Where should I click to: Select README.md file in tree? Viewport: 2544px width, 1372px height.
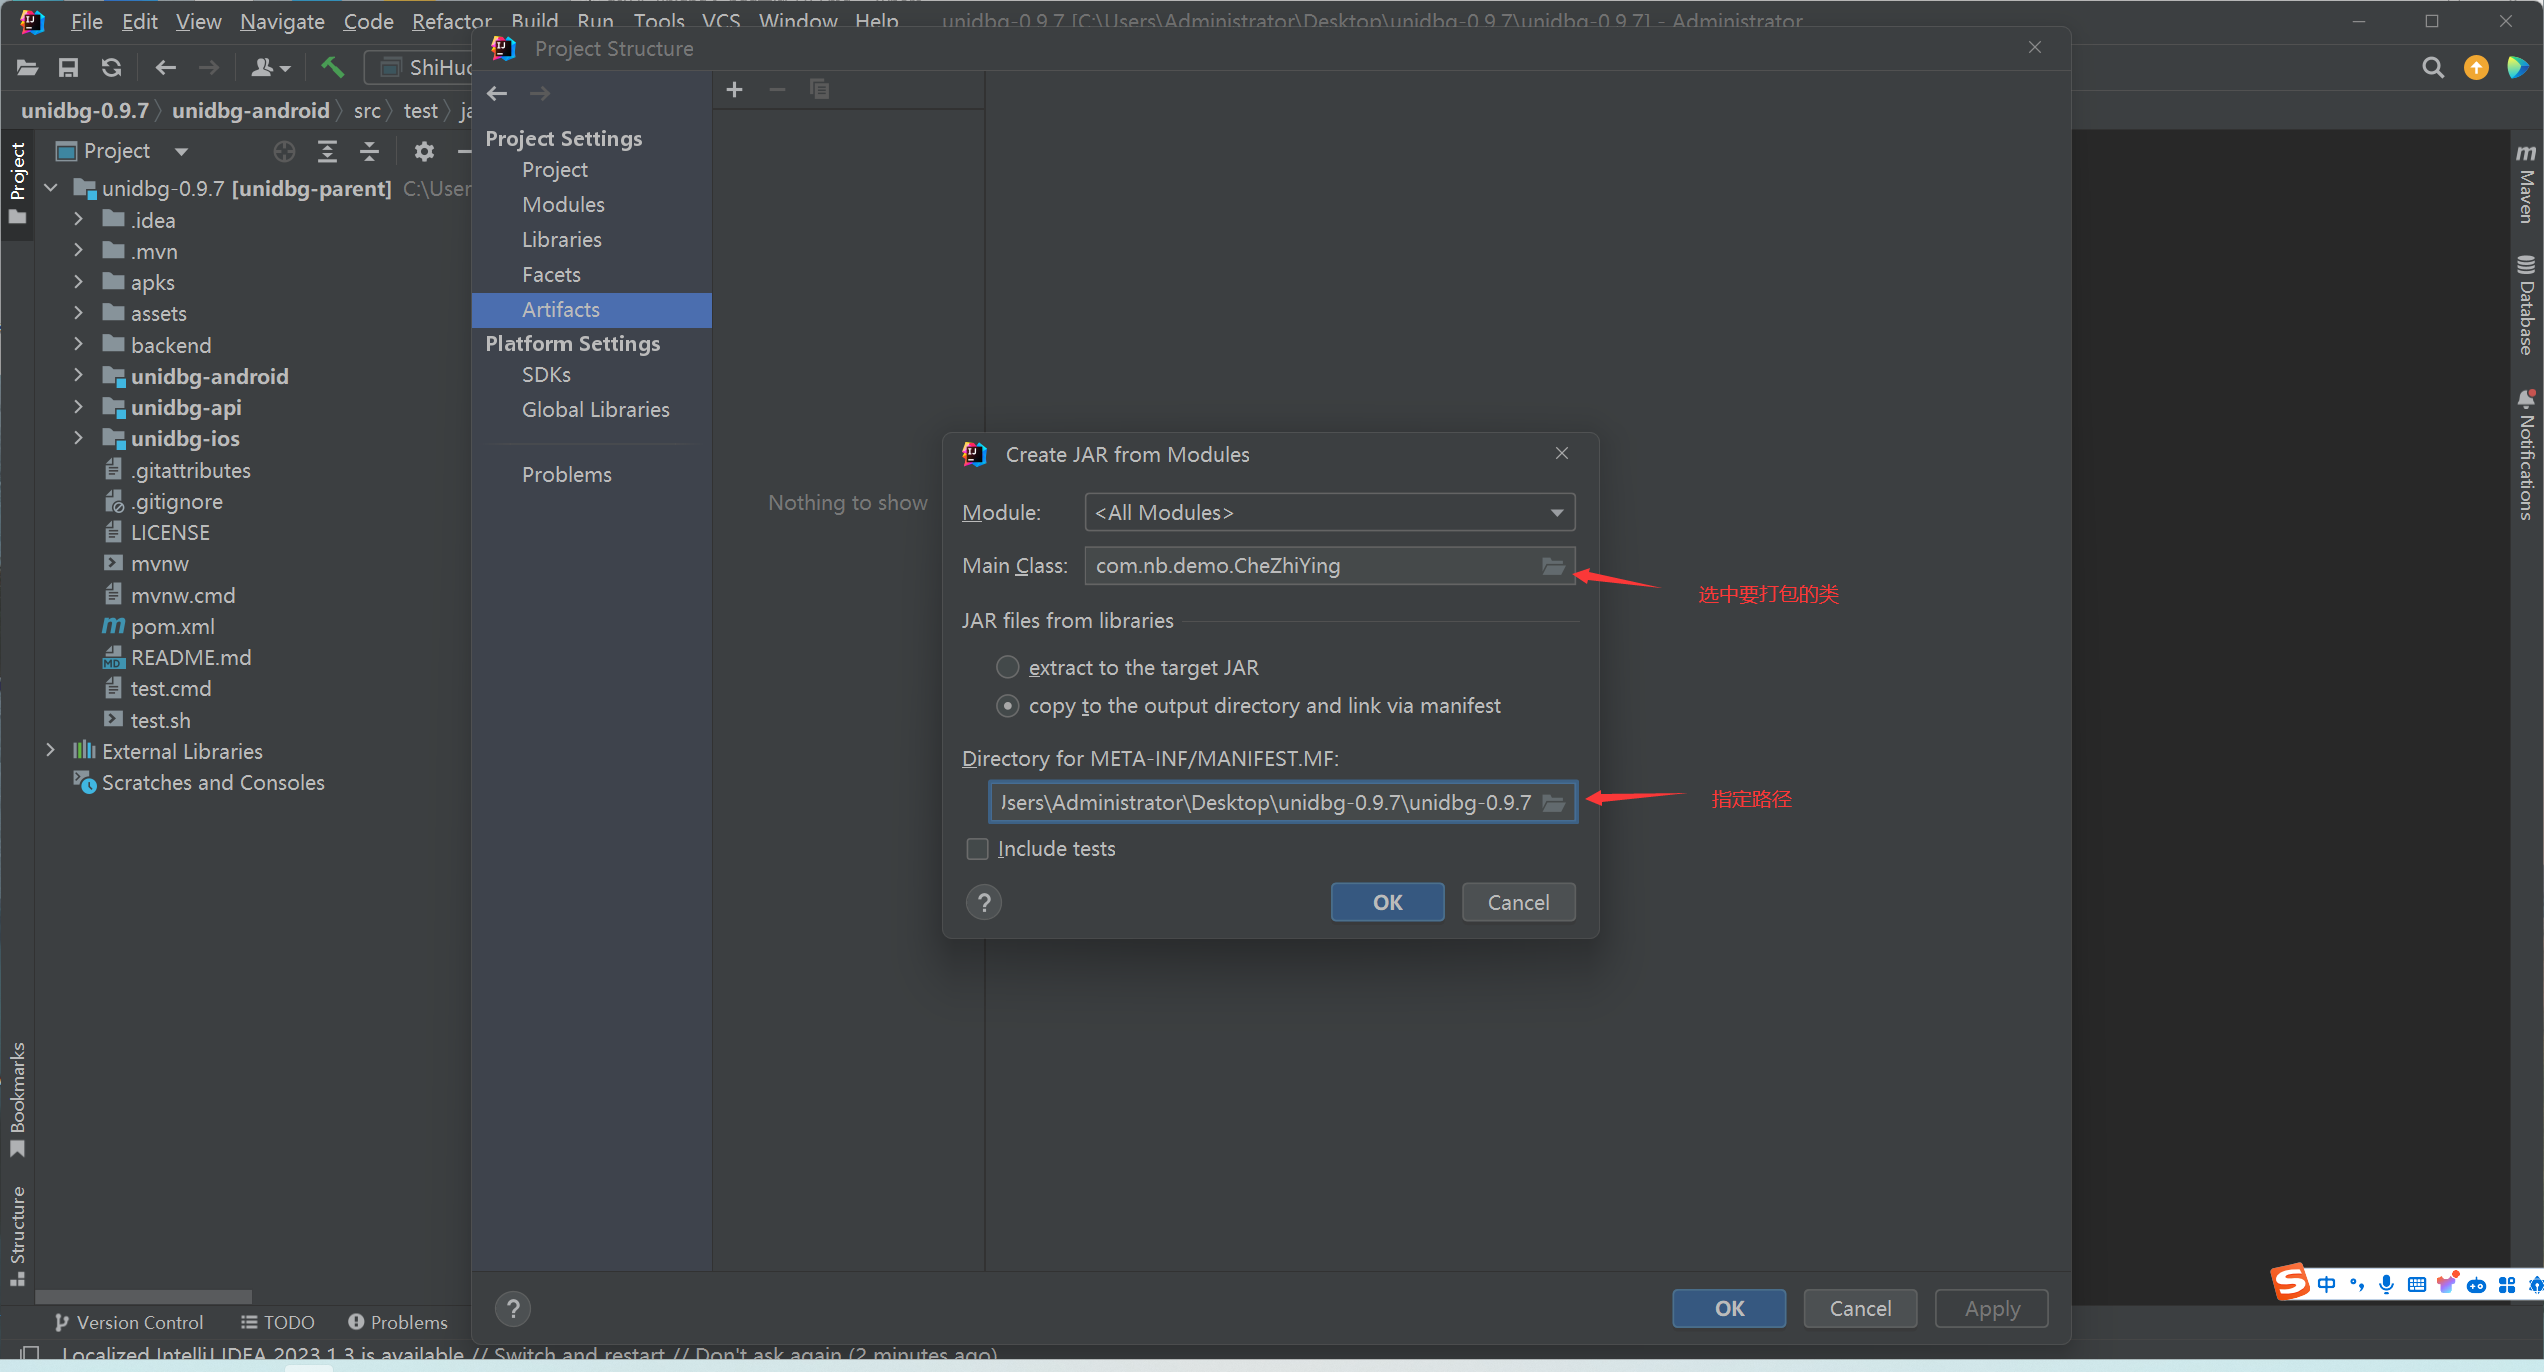(190, 657)
